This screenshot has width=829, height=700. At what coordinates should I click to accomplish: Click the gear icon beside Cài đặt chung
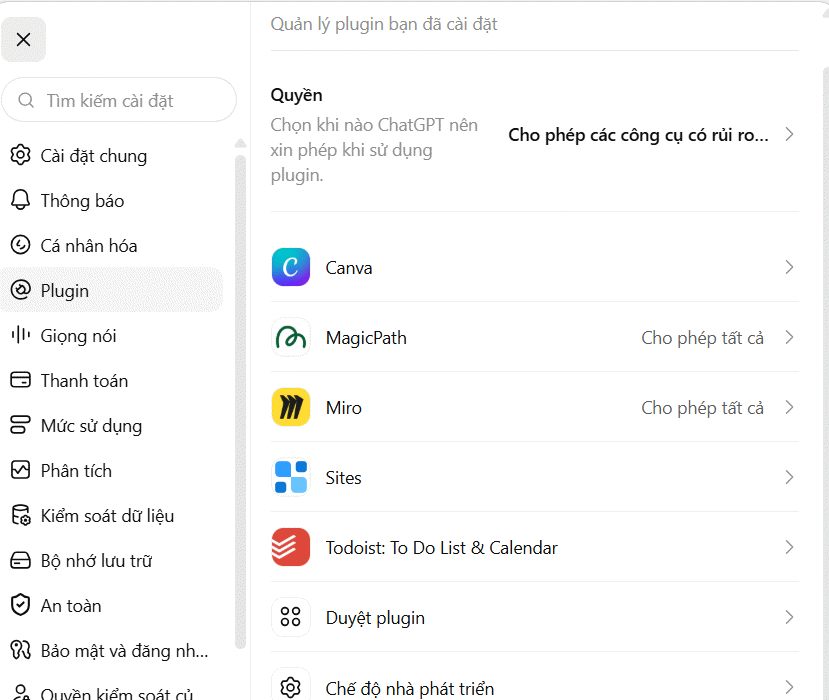point(21,155)
